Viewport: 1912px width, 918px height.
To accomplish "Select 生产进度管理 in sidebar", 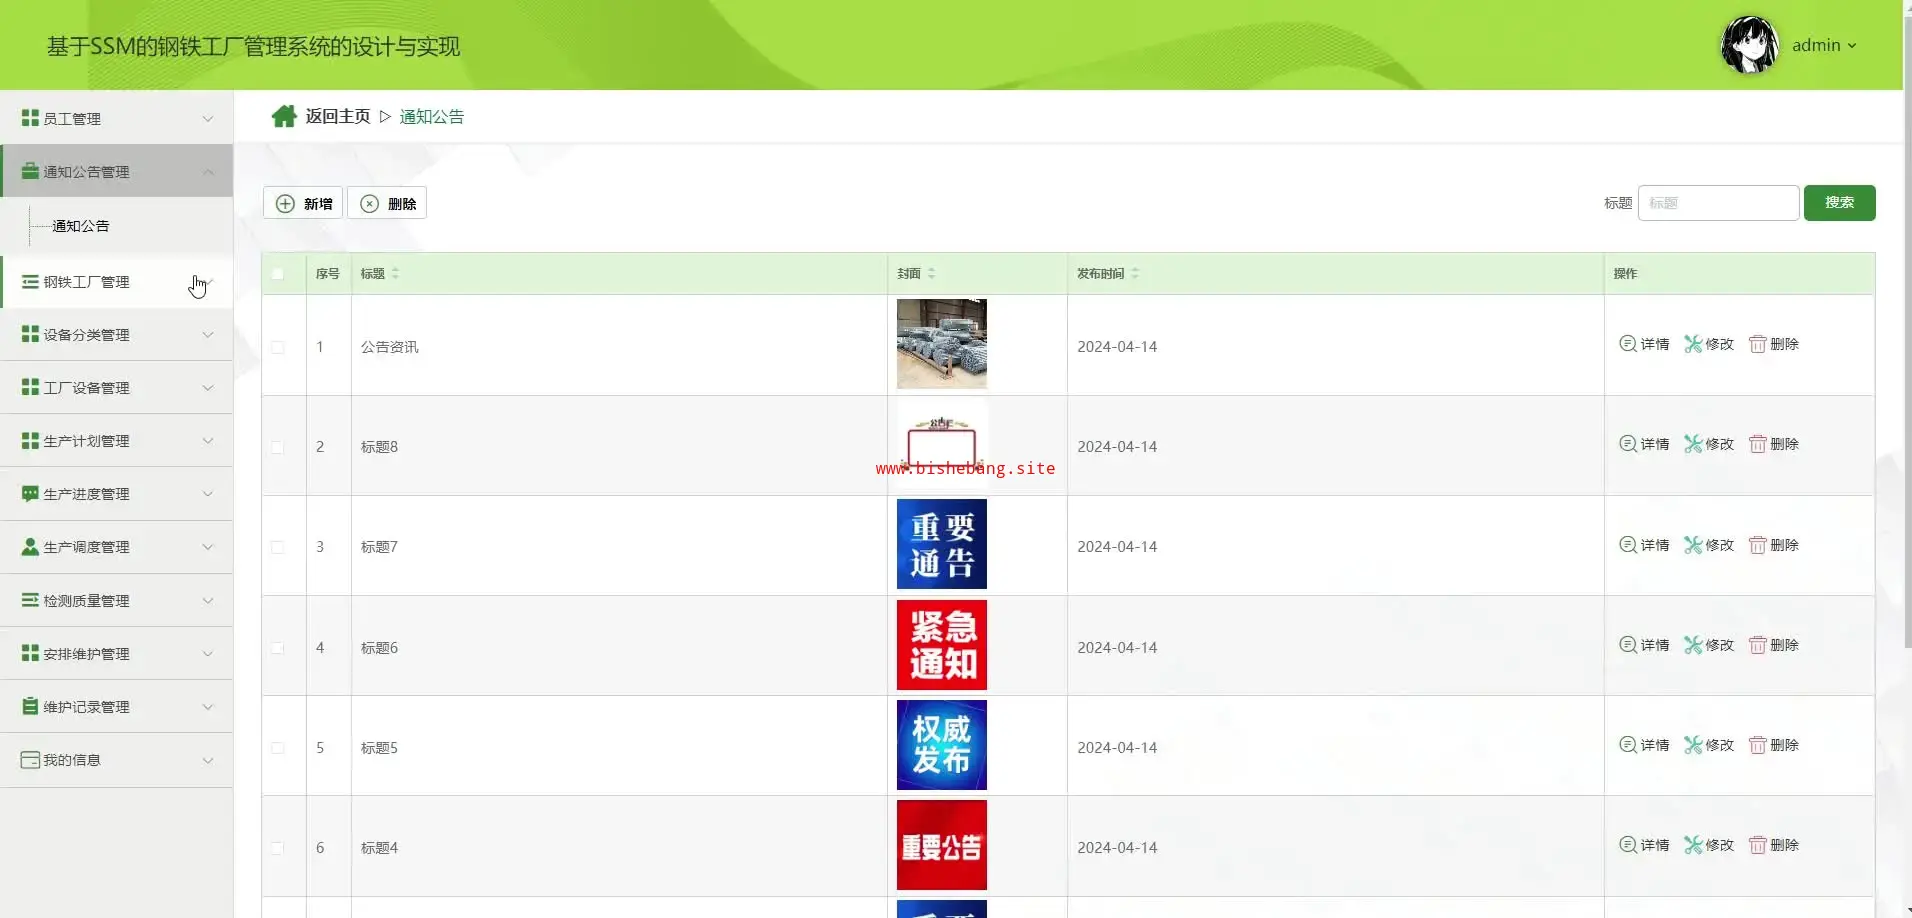I will click(x=117, y=494).
